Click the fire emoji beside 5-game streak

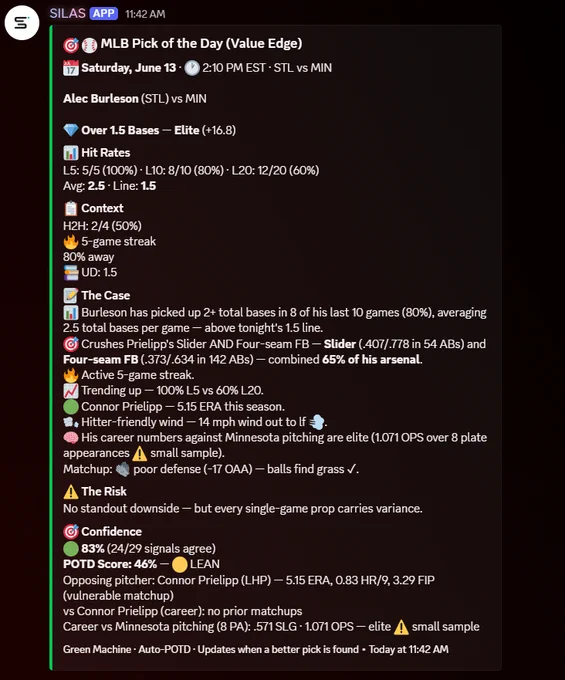(71, 242)
